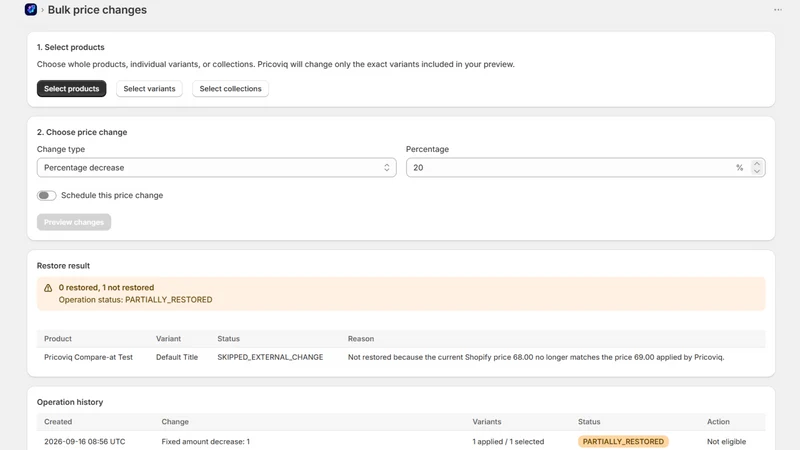Click the Action column header
800x450 pixels.
tap(718, 422)
